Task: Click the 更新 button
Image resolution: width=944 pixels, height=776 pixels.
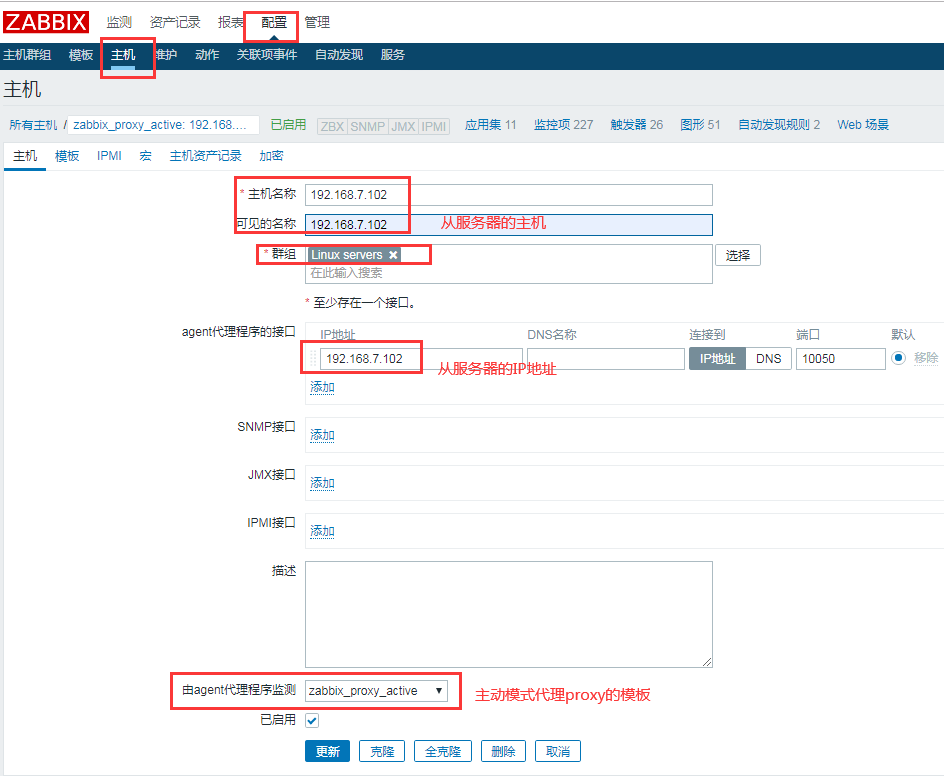Action: pyautogui.click(x=328, y=751)
